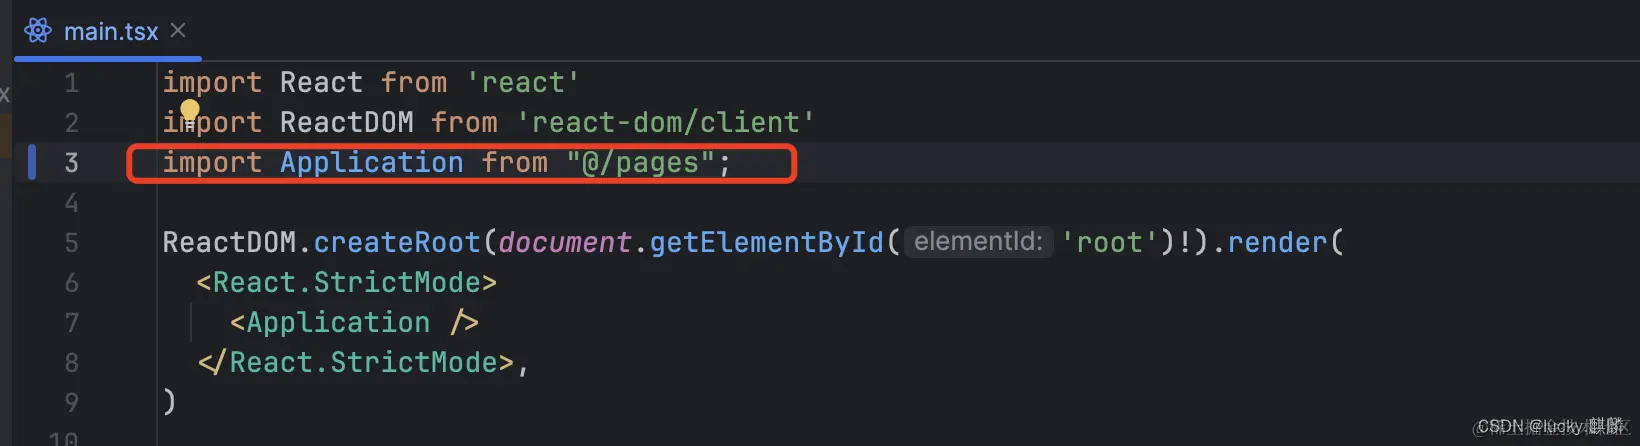The image size is (1640, 446).
Task: Click line number 7 in the gutter
Action: pos(72,323)
